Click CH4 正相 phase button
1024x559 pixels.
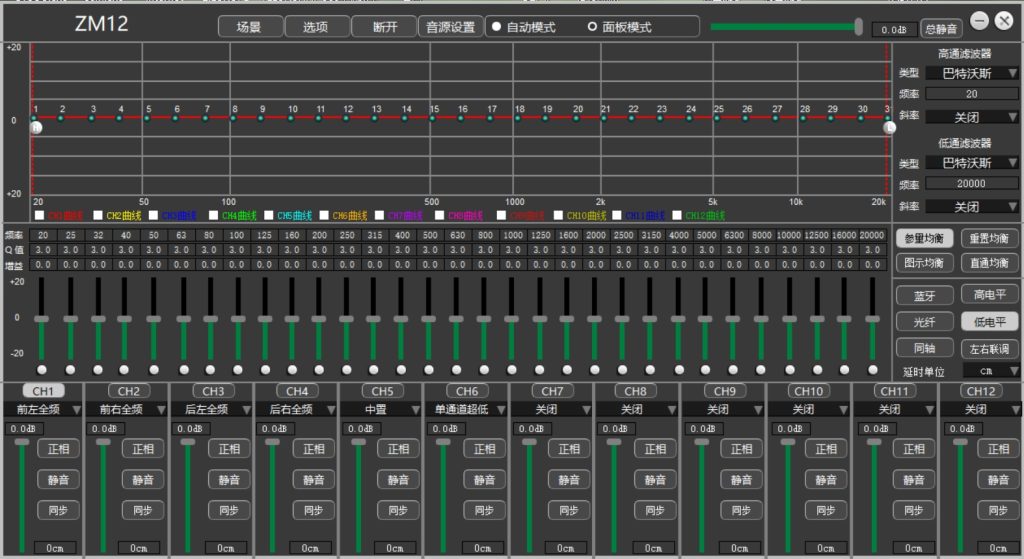click(314, 449)
